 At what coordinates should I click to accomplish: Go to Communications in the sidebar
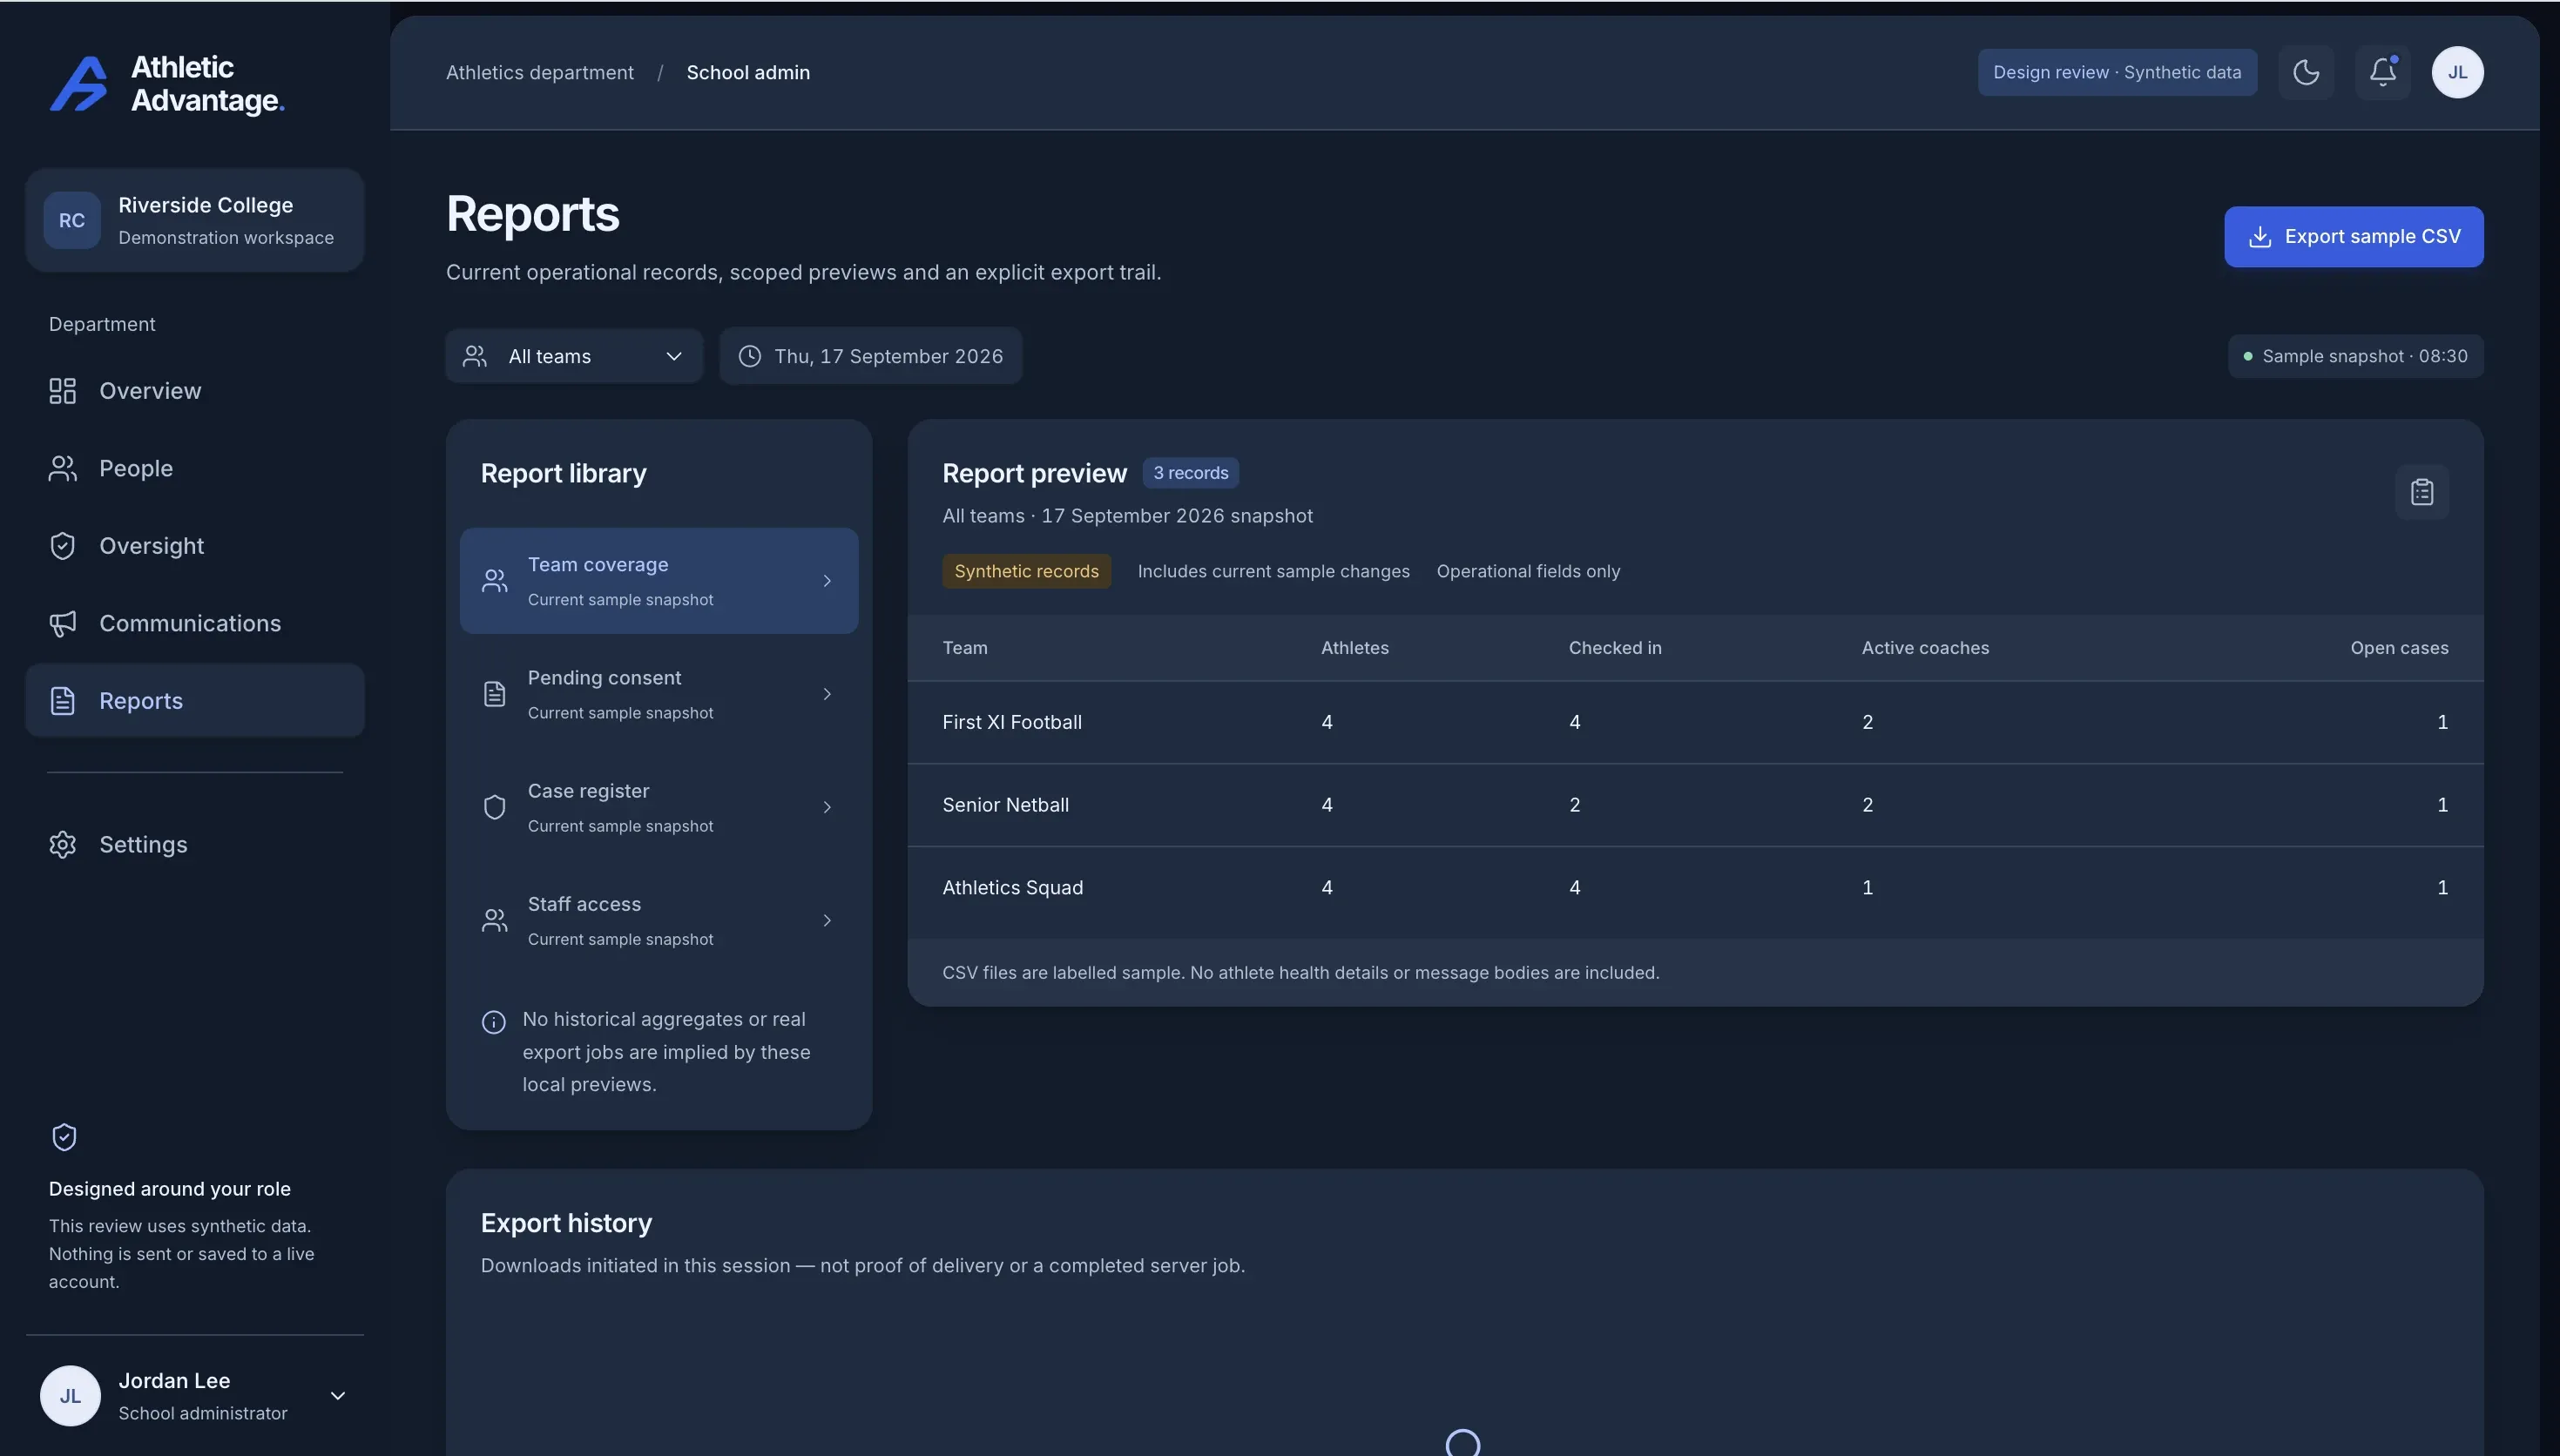[x=195, y=623]
